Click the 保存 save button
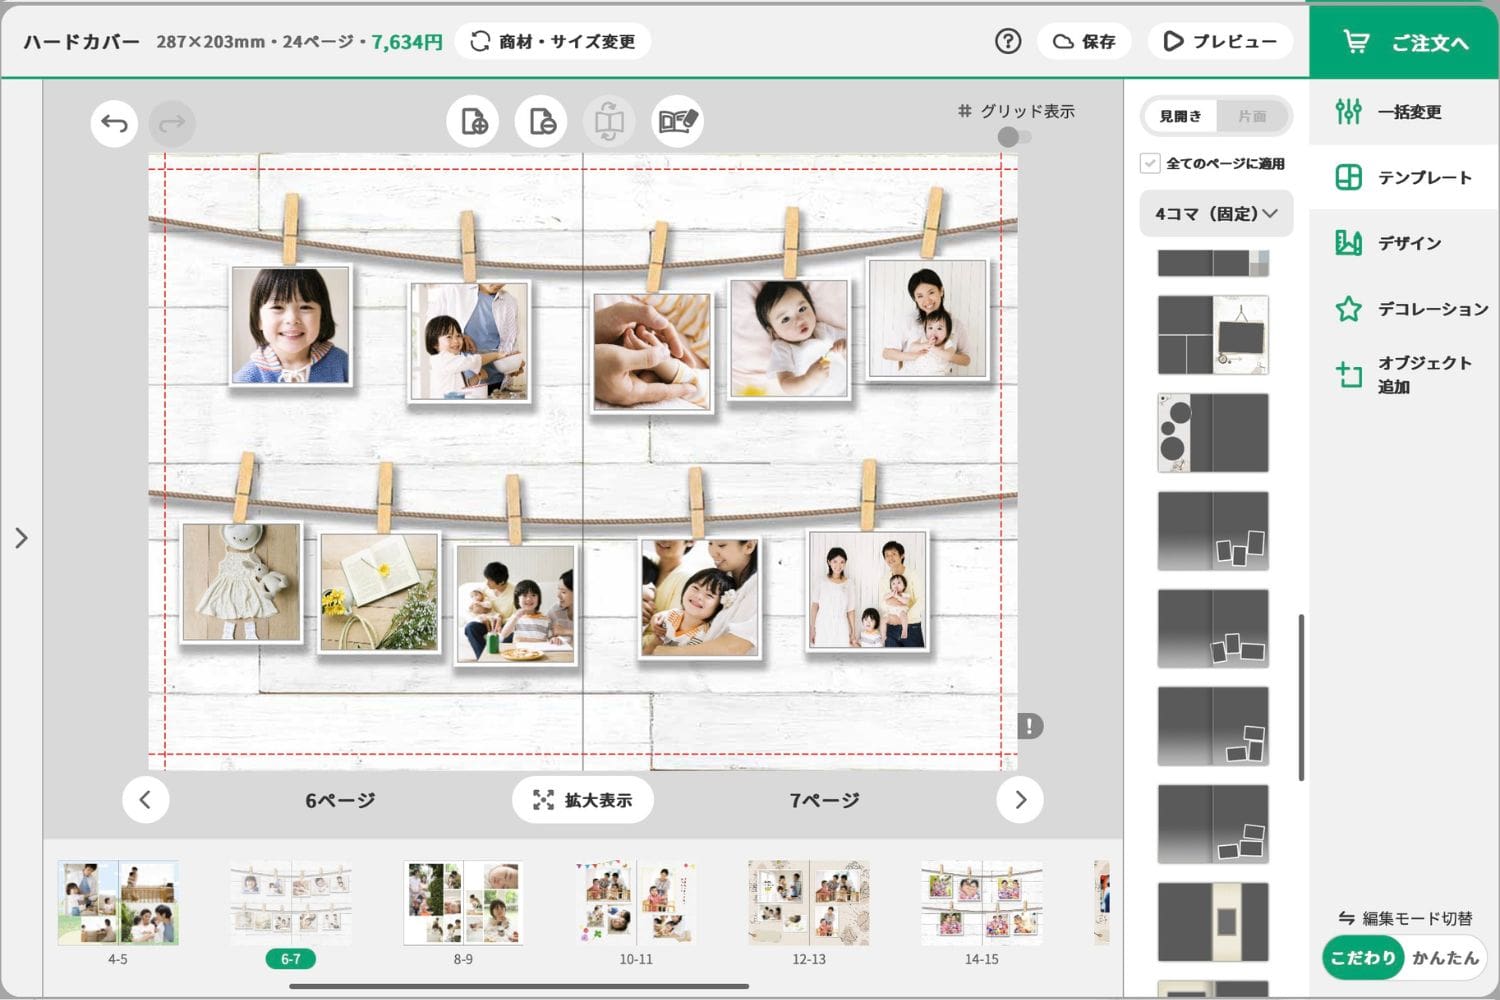This screenshot has height=1000, width=1500. (1085, 41)
